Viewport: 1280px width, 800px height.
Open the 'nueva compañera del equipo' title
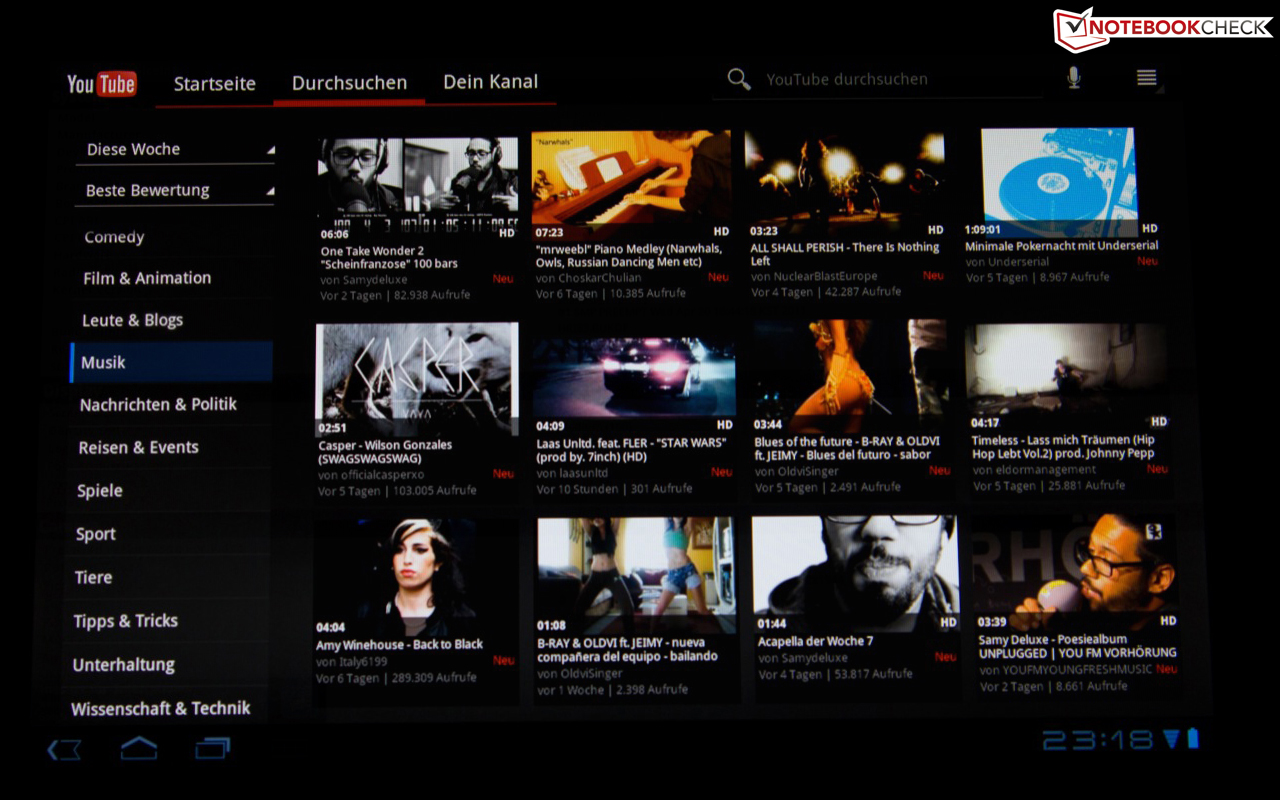pos(627,649)
